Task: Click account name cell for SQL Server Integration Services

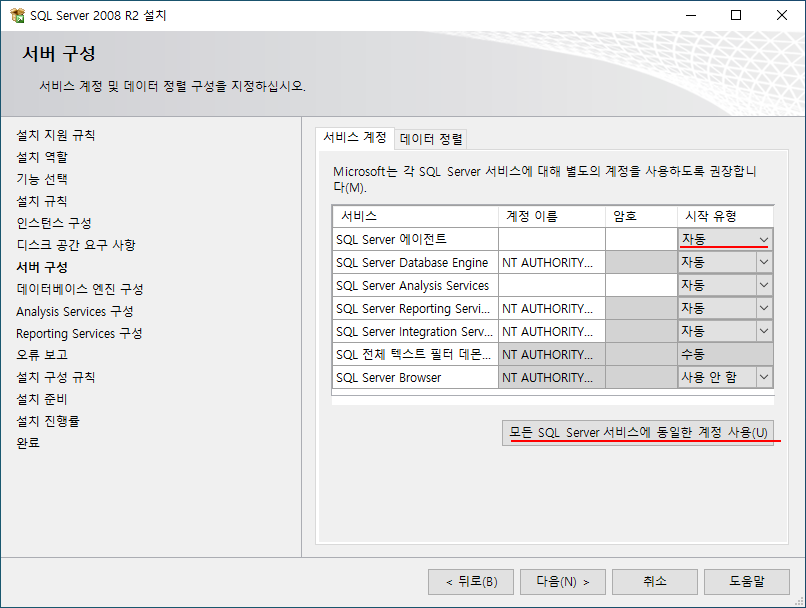Action: tap(552, 331)
